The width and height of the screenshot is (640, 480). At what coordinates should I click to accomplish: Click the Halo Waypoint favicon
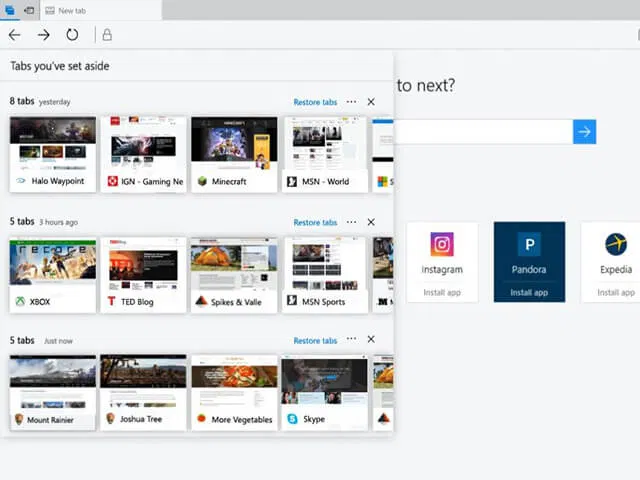[21, 181]
